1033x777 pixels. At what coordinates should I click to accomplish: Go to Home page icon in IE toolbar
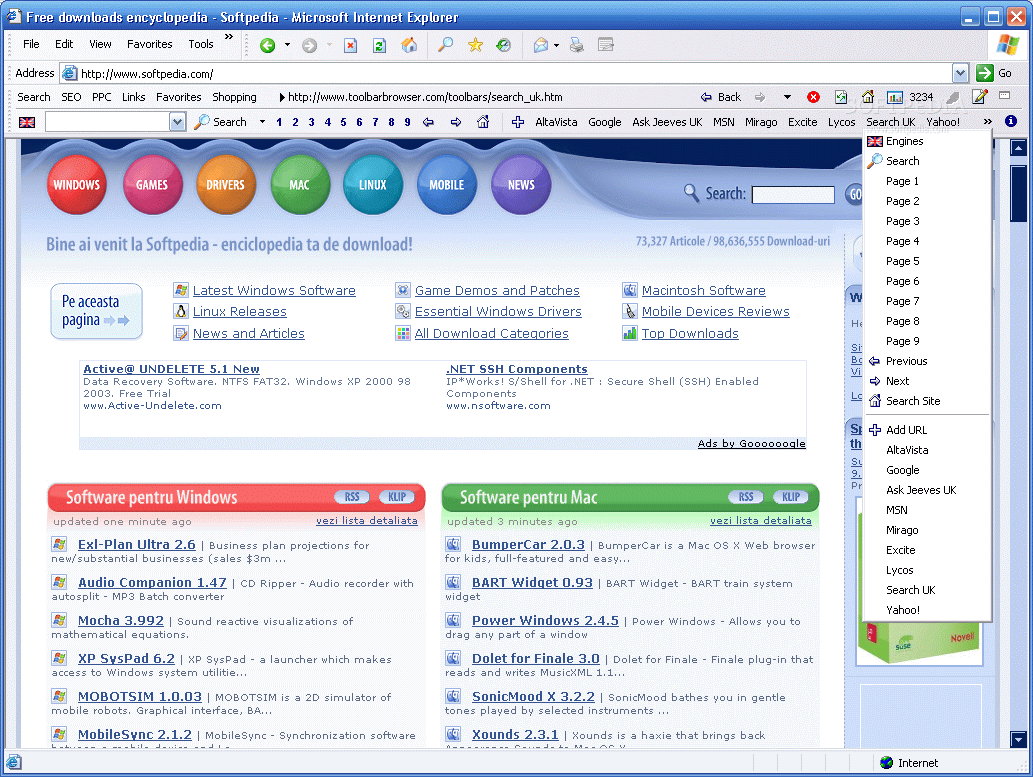[409, 45]
